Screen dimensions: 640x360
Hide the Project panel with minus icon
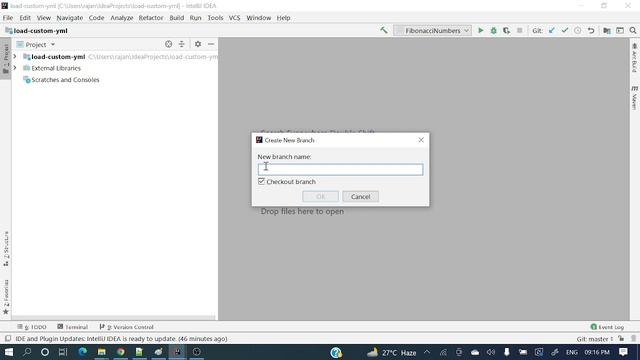point(211,44)
